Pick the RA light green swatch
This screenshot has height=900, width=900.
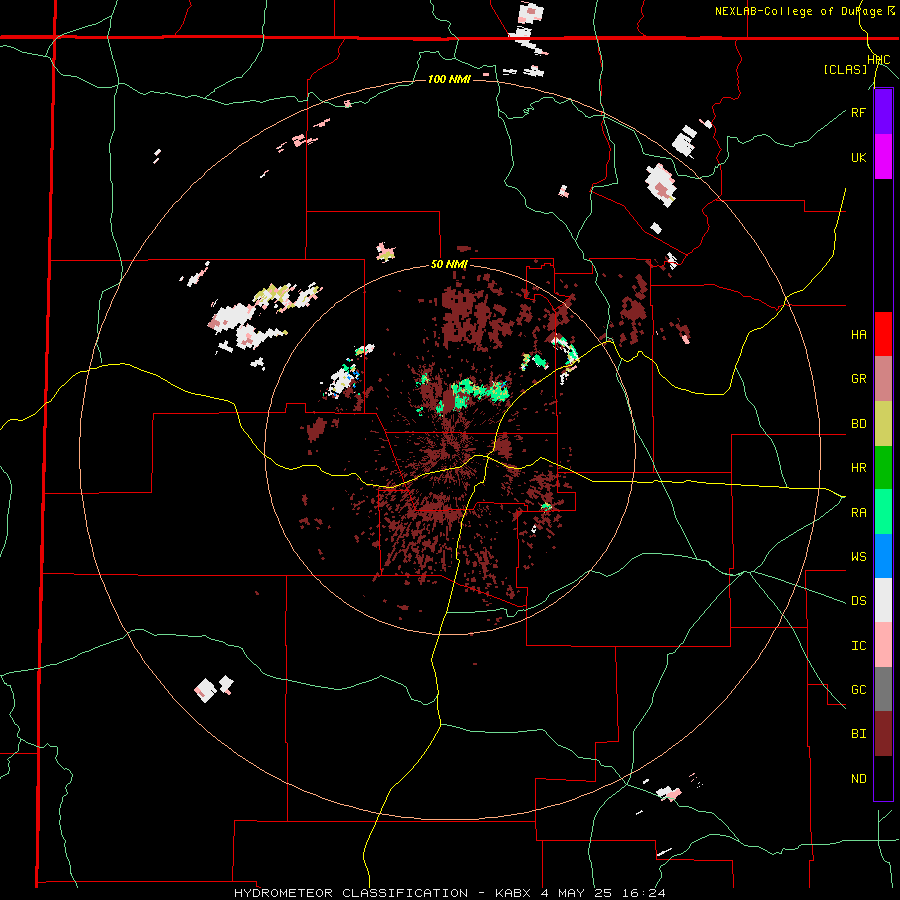[883, 512]
